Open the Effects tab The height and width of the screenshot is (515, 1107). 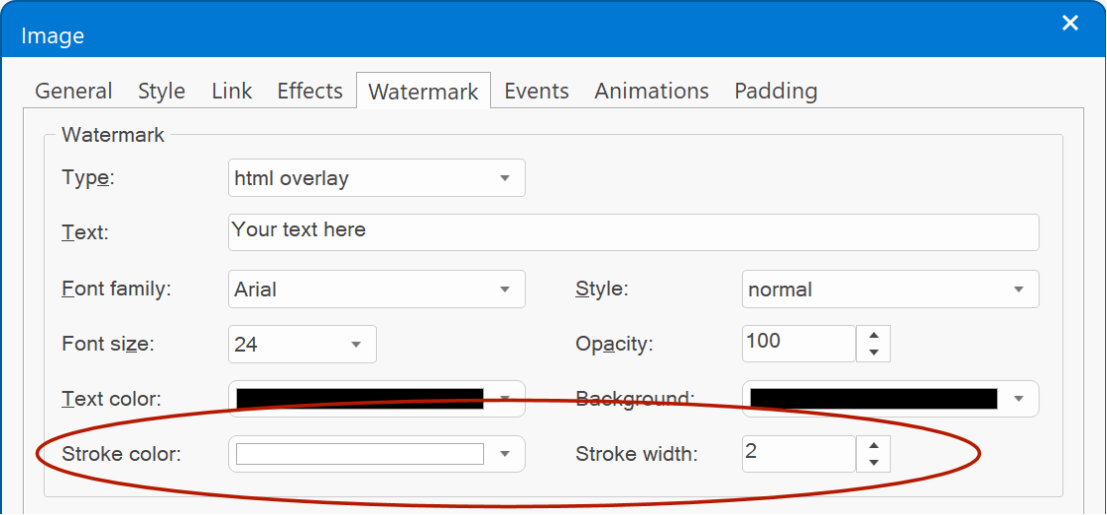310,91
